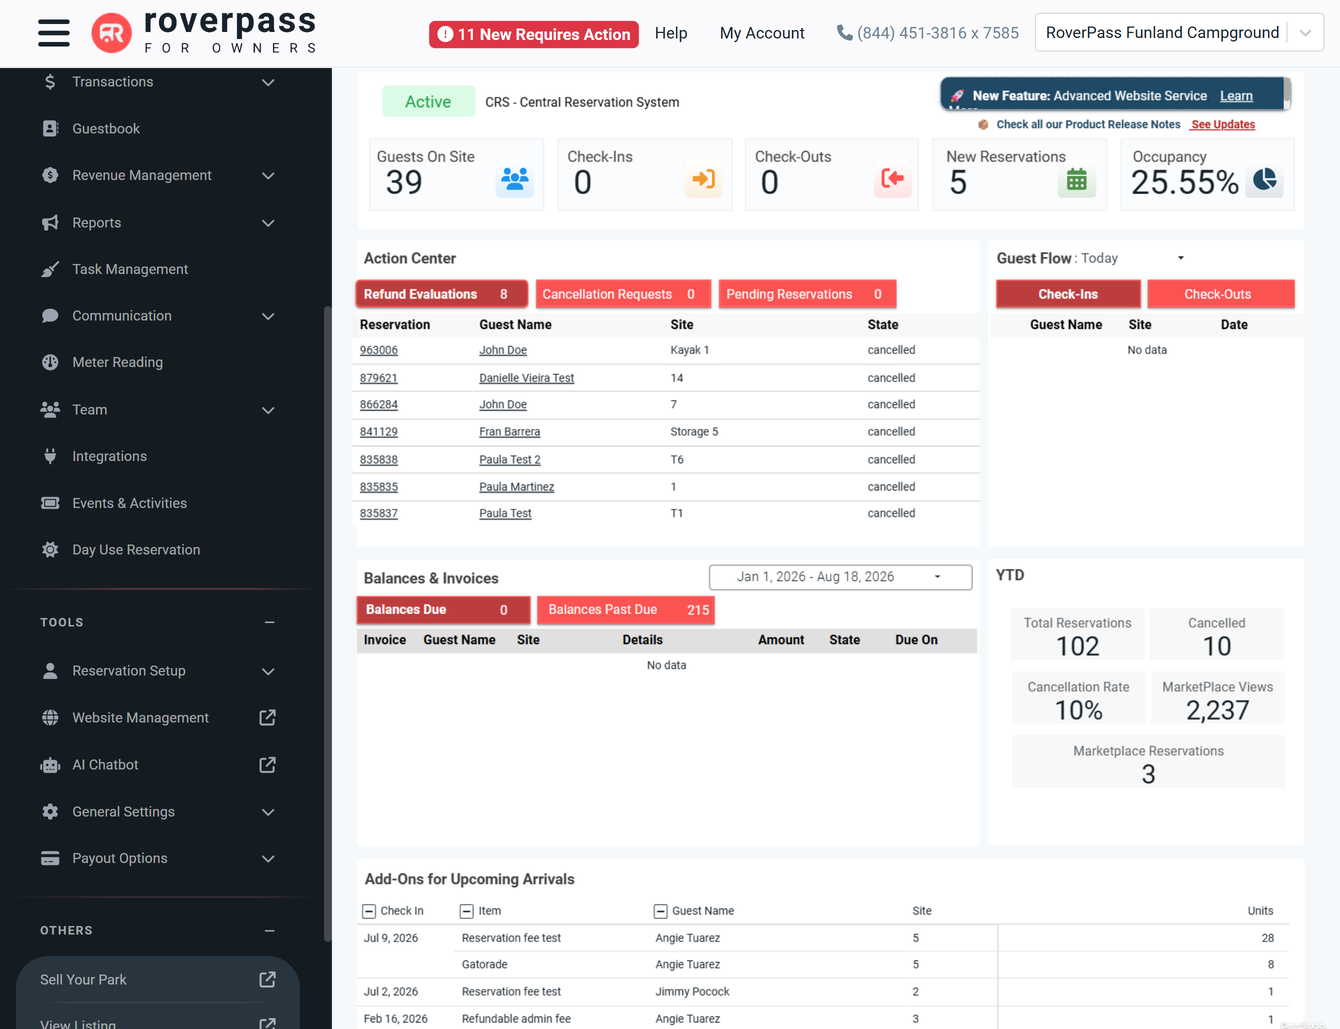Toggle the Check In column collapse box
This screenshot has width=1340, height=1029.
[369, 911]
